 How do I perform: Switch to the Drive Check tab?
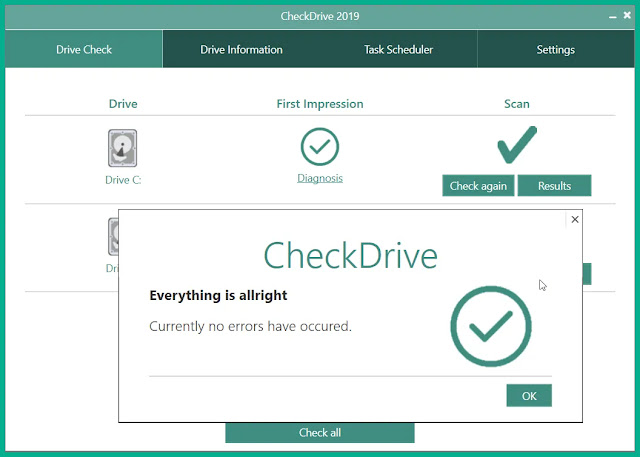84,49
